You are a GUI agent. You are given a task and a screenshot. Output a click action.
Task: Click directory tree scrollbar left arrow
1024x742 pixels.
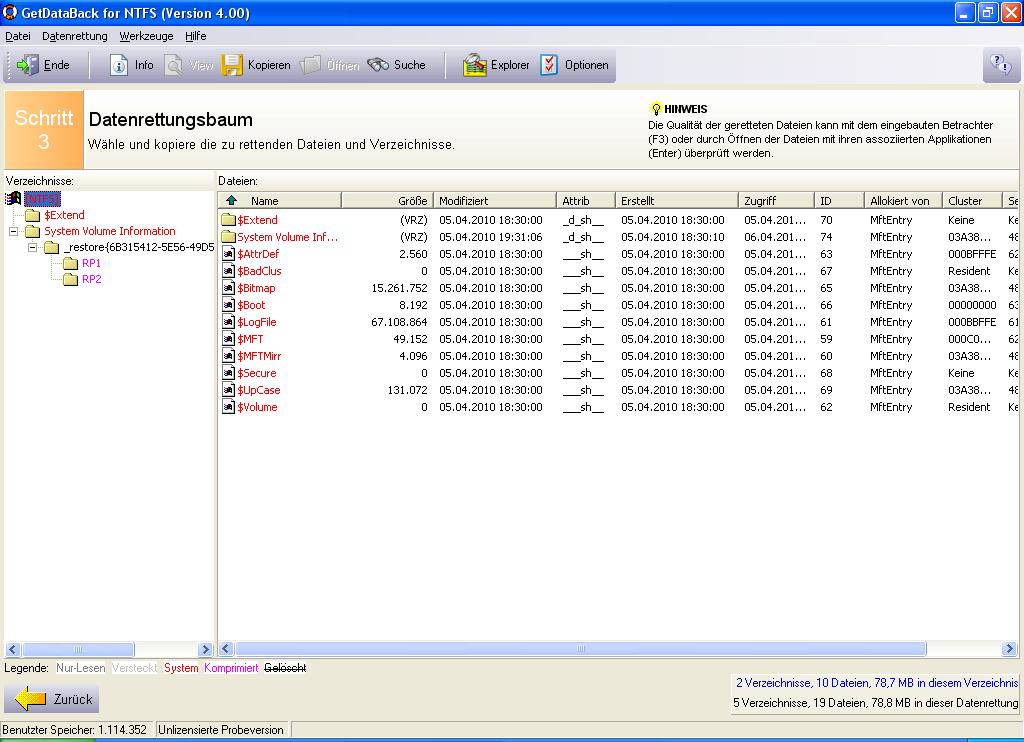[x=13, y=649]
